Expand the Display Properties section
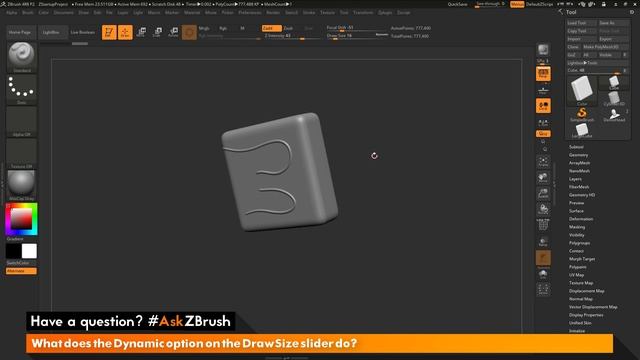This screenshot has width=640, height=360. click(x=586, y=315)
